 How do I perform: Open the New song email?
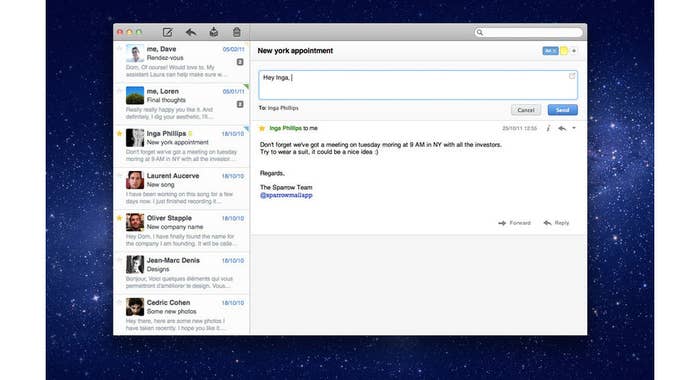[x=181, y=189]
